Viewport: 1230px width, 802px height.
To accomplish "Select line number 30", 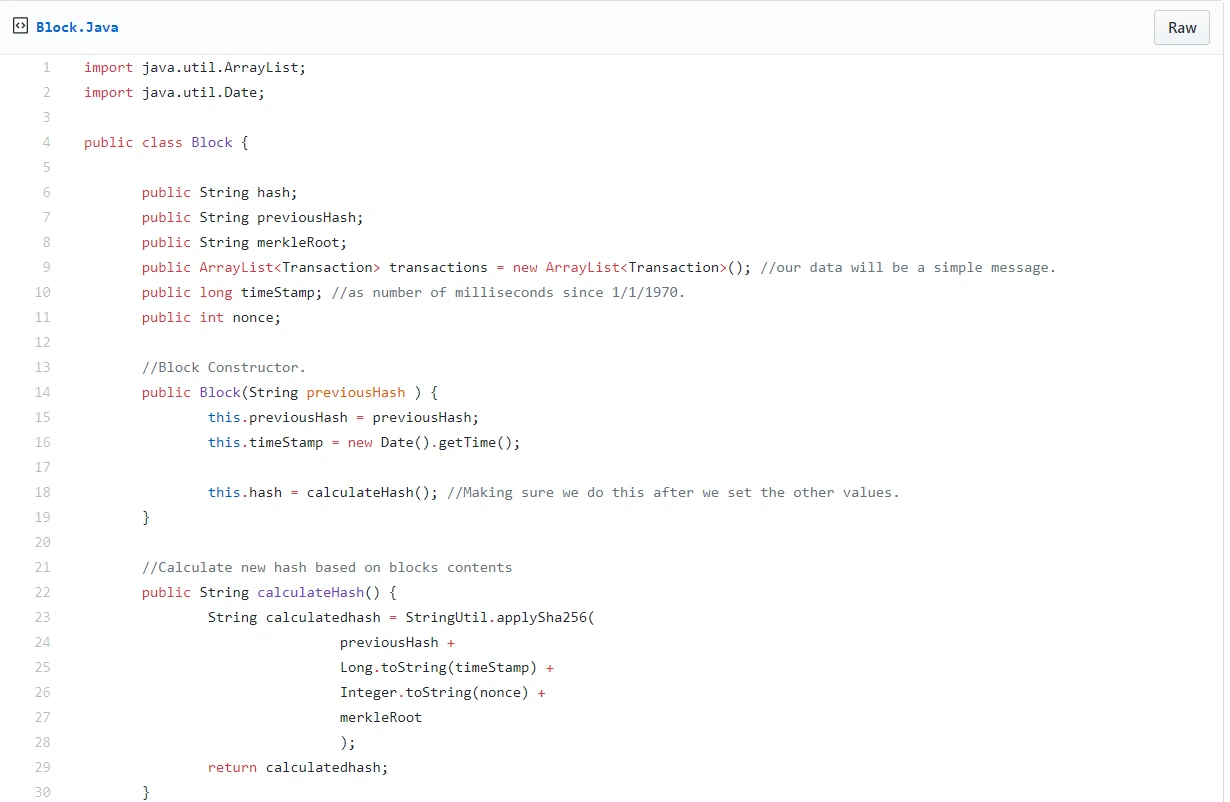I will pos(42,793).
